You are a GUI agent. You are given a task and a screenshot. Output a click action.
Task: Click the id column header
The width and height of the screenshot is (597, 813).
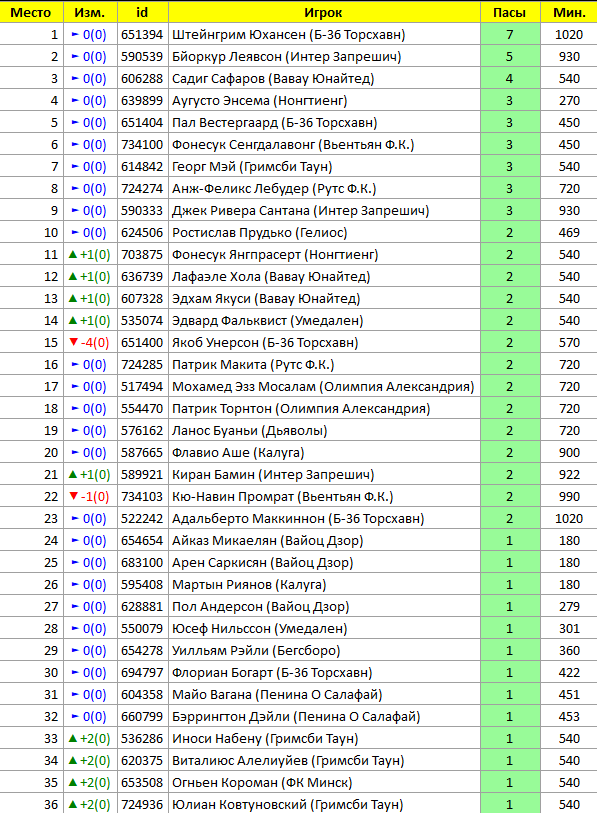(142, 12)
